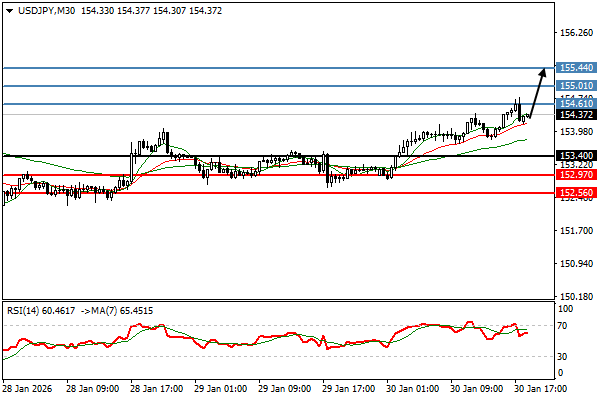The width and height of the screenshot is (600, 400).
Task: Click the black upward forecast arrow
Action: pos(537,92)
